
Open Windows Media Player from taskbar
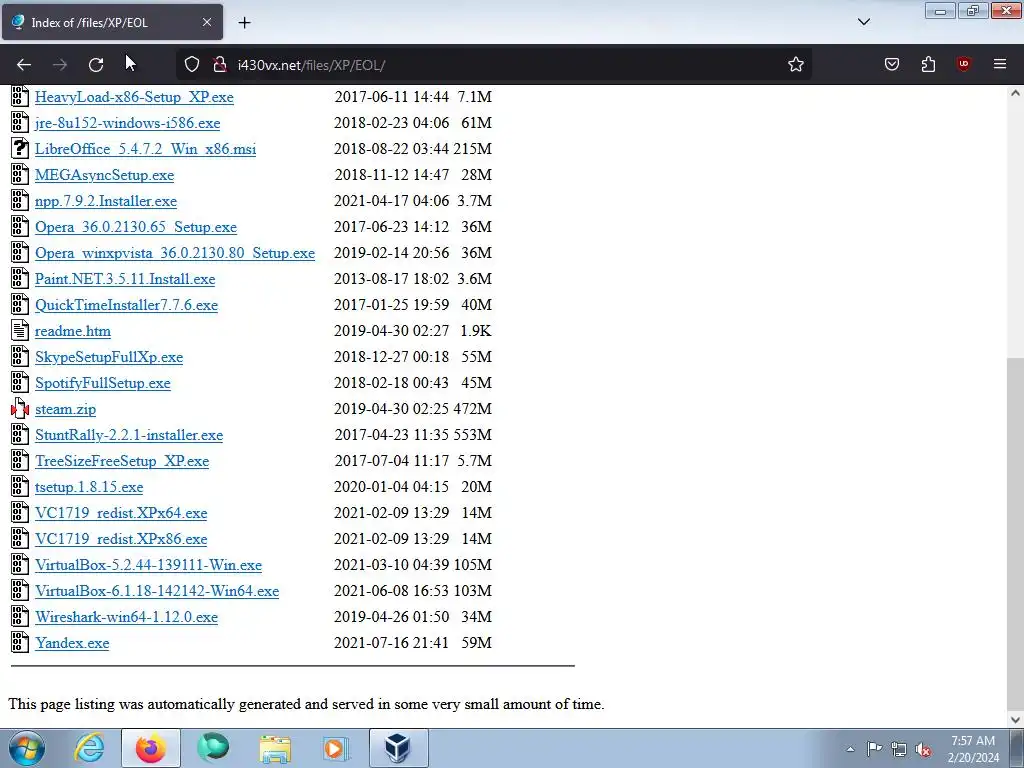pyautogui.click(x=337, y=748)
